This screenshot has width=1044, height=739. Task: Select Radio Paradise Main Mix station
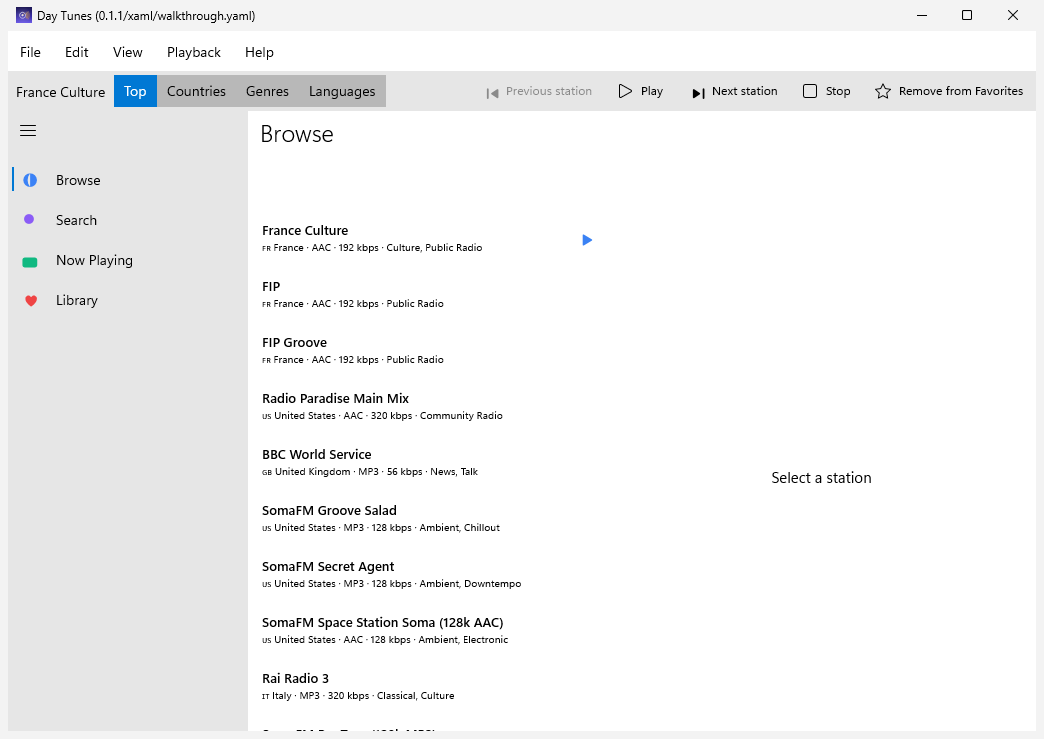[x=427, y=406]
